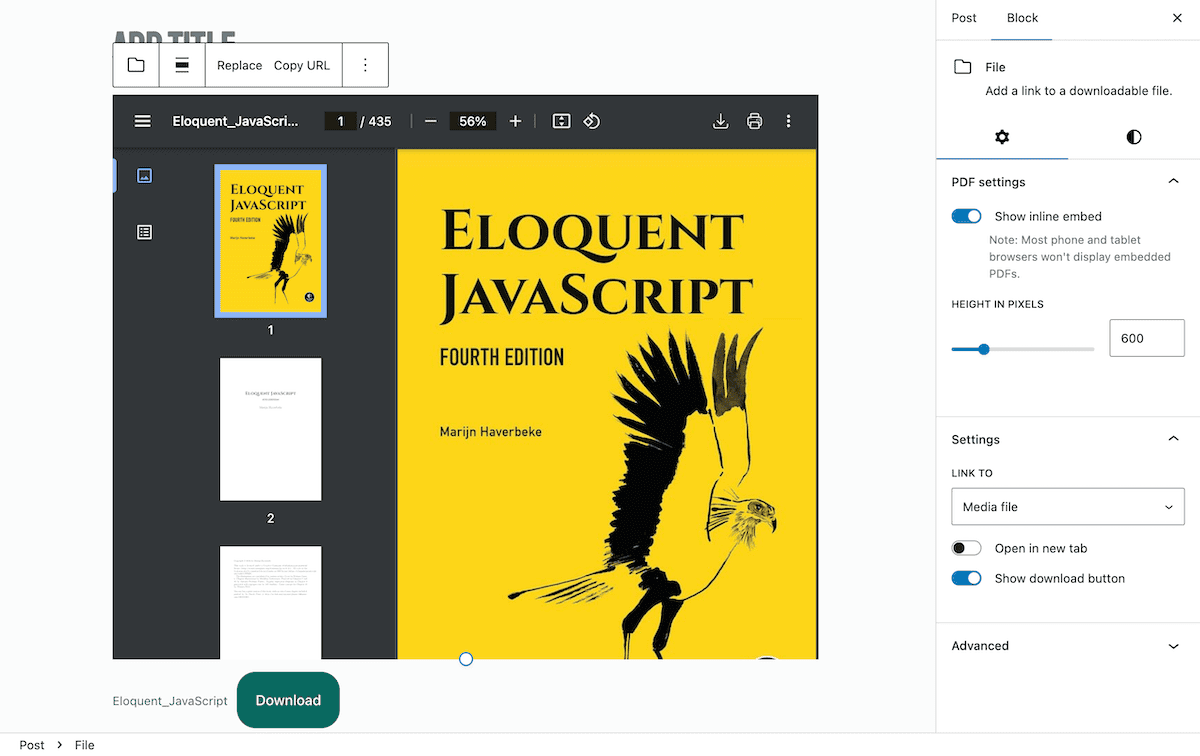This screenshot has height=756, width=1200.
Task: Open block options three-dot menu
Action: (x=365, y=65)
